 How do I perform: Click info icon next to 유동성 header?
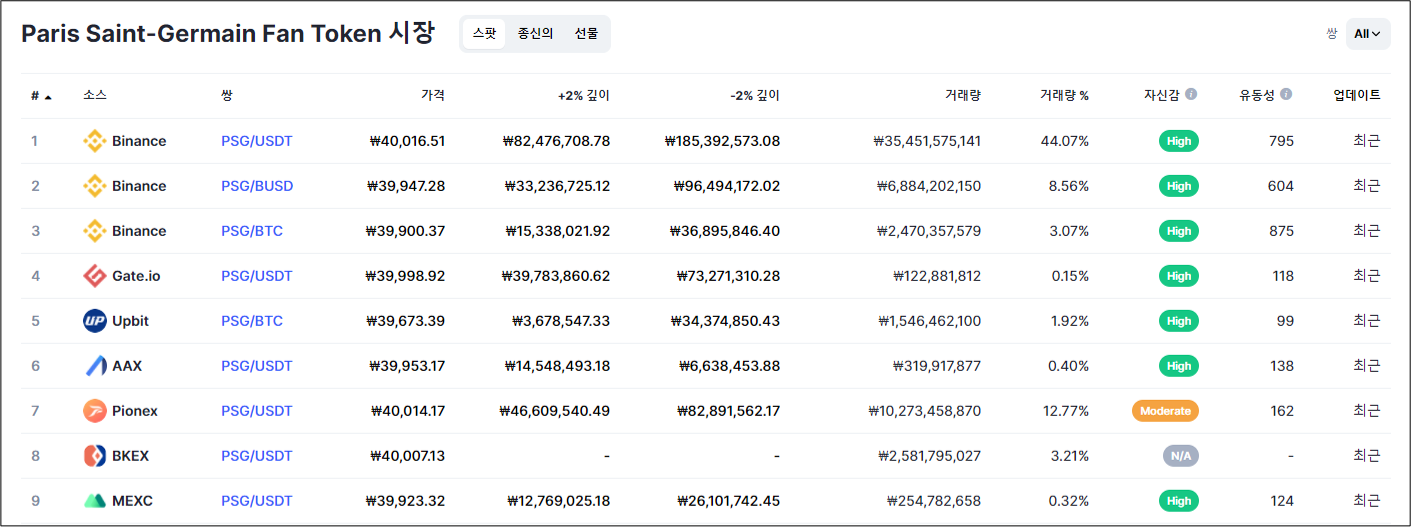pos(1286,95)
